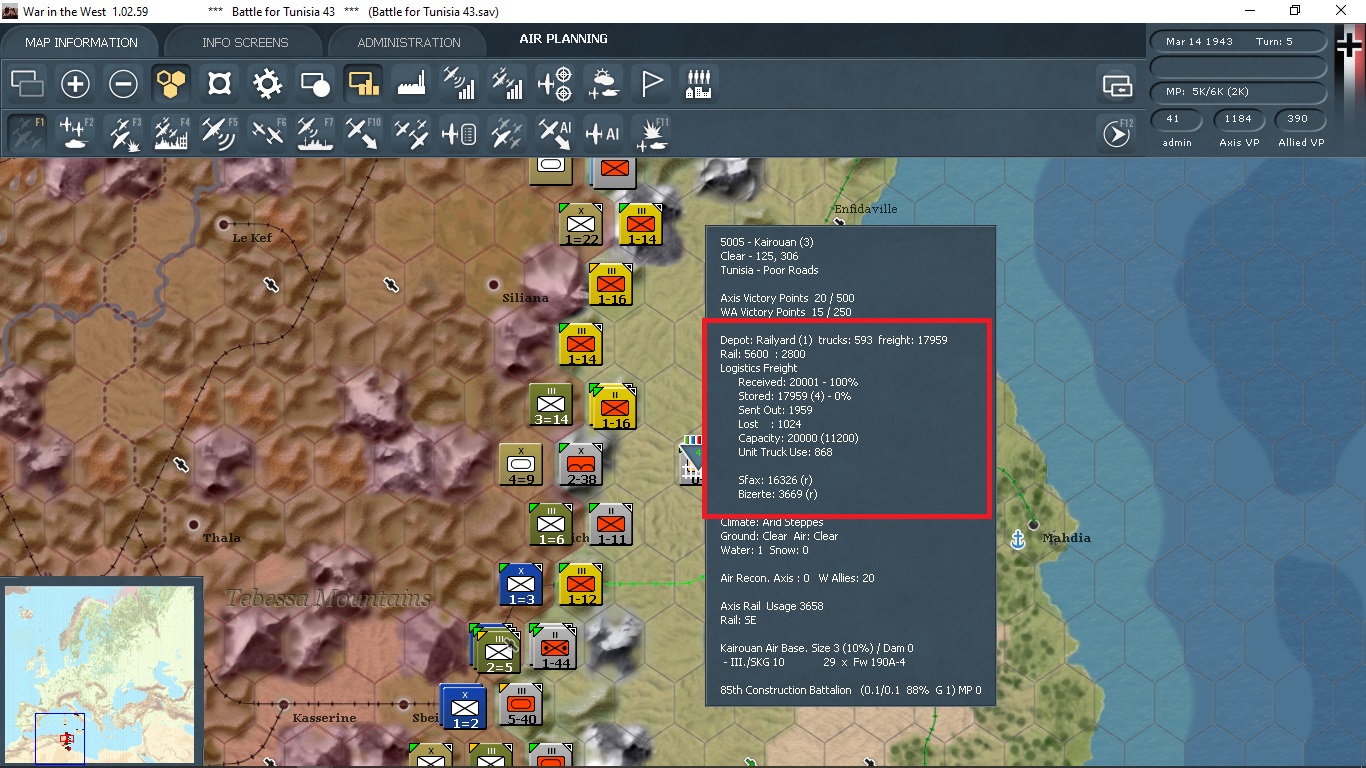Select the F2 ground support directive icon

(75, 132)
